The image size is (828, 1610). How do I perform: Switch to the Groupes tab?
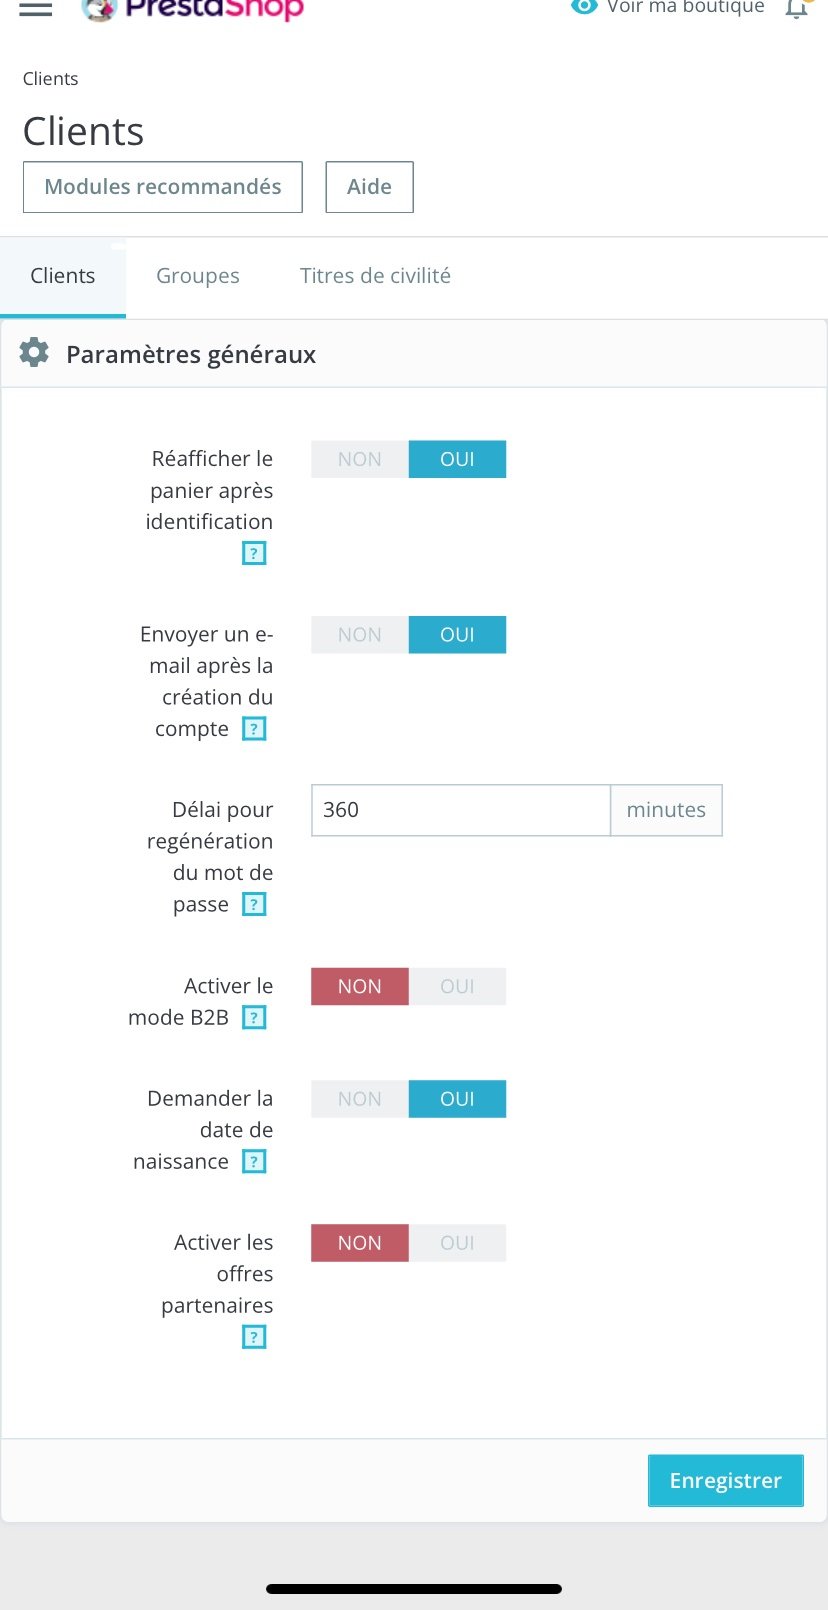click(198, 276)
